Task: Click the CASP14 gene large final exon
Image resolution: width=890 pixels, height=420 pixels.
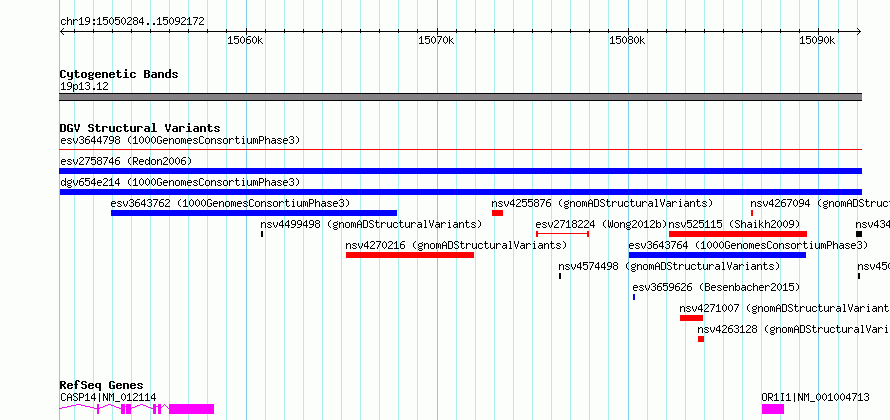Action: click(x=192, y=409)
